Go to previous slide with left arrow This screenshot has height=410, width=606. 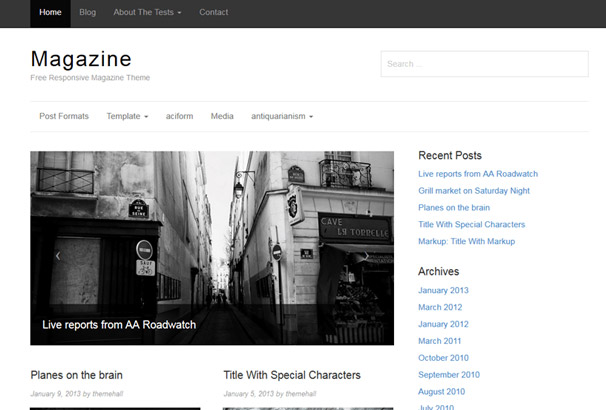coord(58,256)
